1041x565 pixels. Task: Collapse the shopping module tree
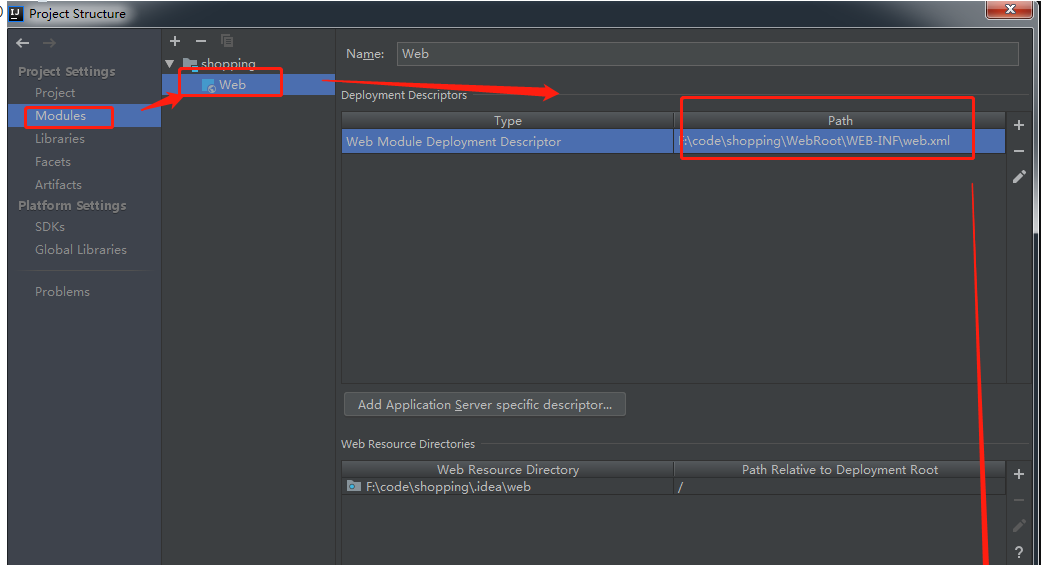[x=170, y=64]
